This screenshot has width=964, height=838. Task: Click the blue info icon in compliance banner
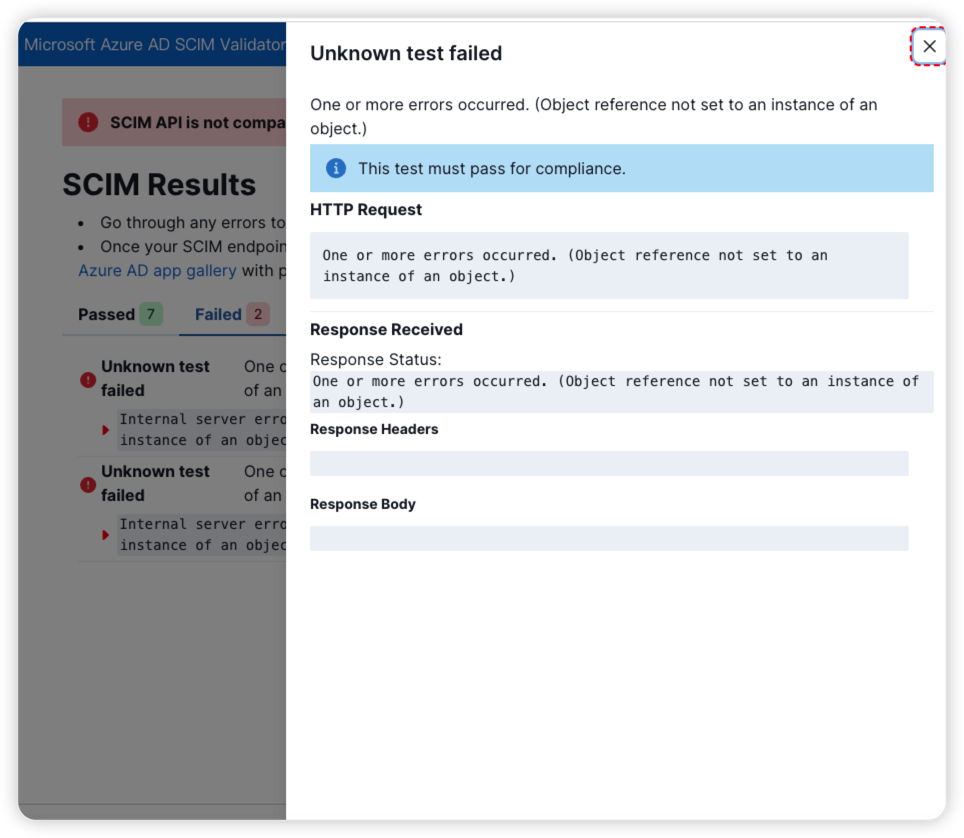[335, 167]
